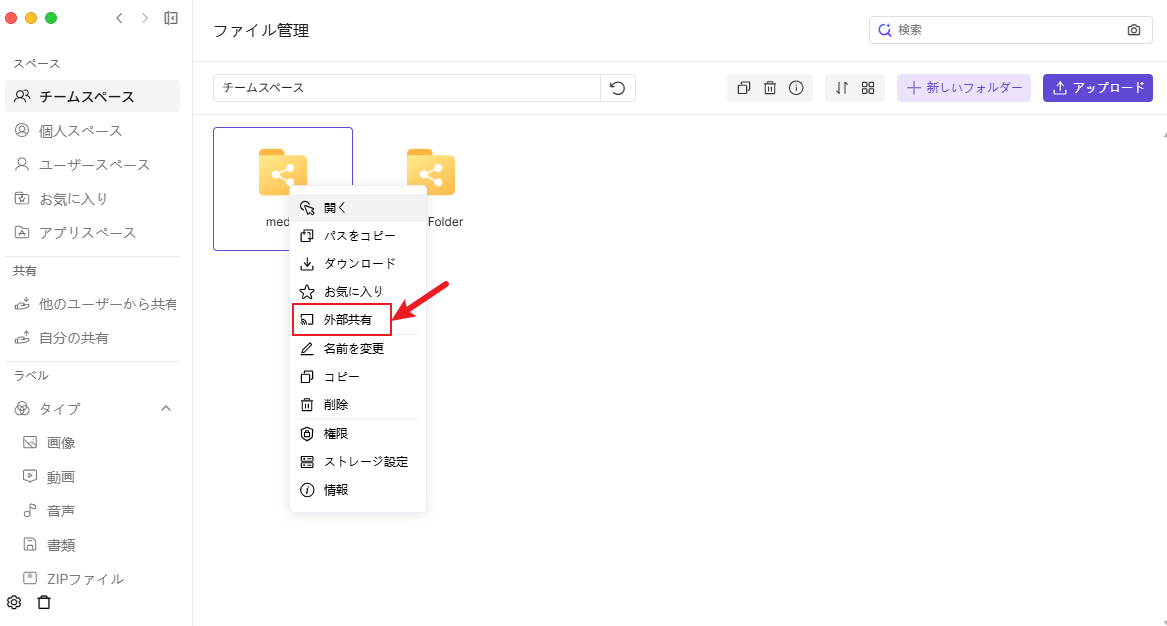This screenshot has width=1167, height=626.
Task: Click the アップロード button
Action: [x=1097, y=88]
